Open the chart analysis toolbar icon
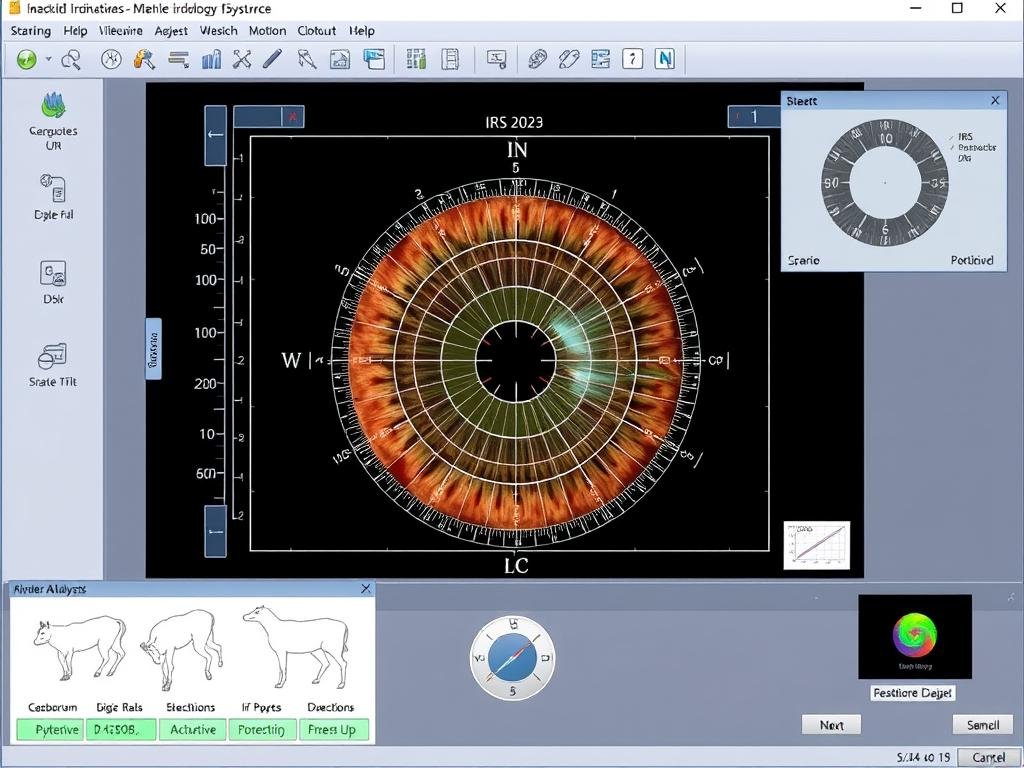This screenshot has height=768, width=1024. [211, 59]
